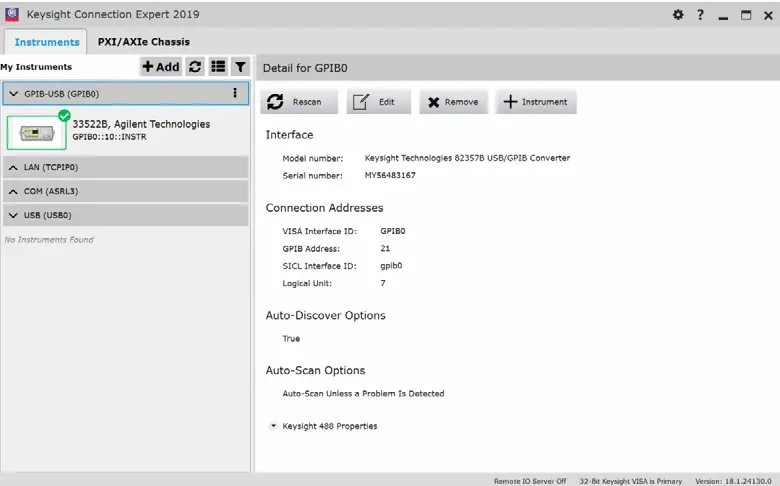
Task: Collapse the USB (USB0) section
Action: tap(13, 215)
